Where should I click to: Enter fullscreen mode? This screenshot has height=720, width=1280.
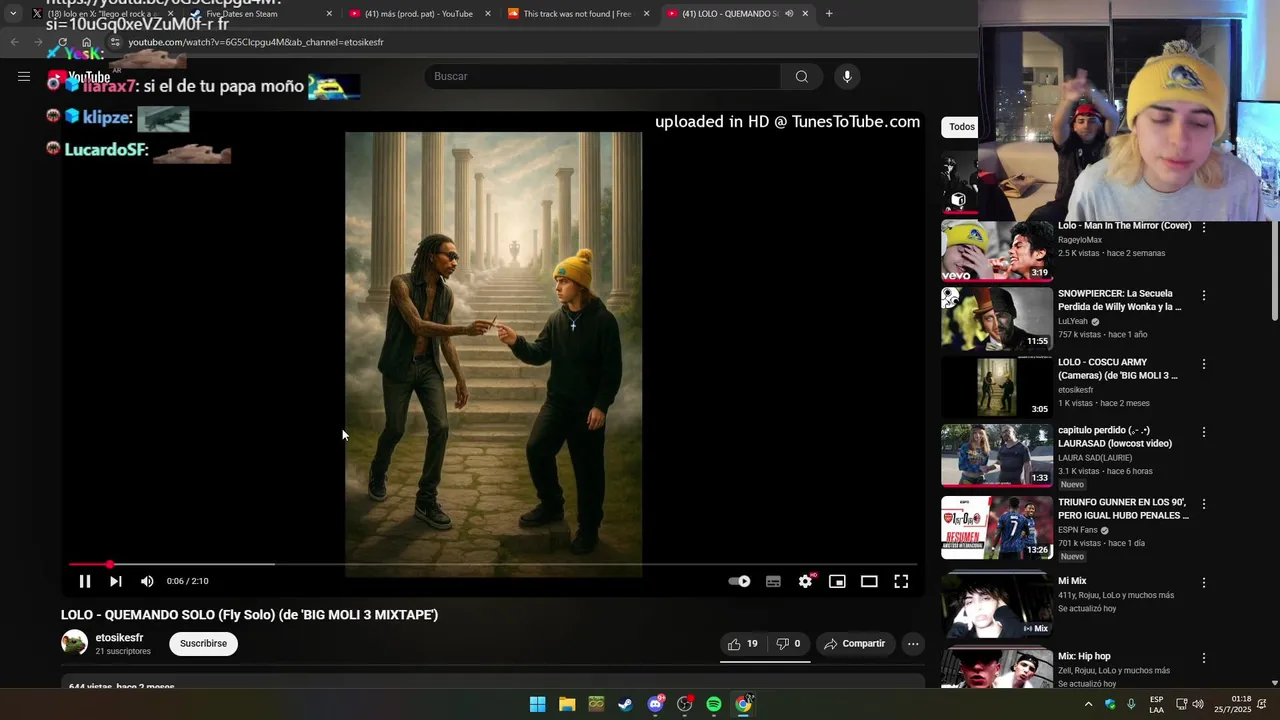901,581
